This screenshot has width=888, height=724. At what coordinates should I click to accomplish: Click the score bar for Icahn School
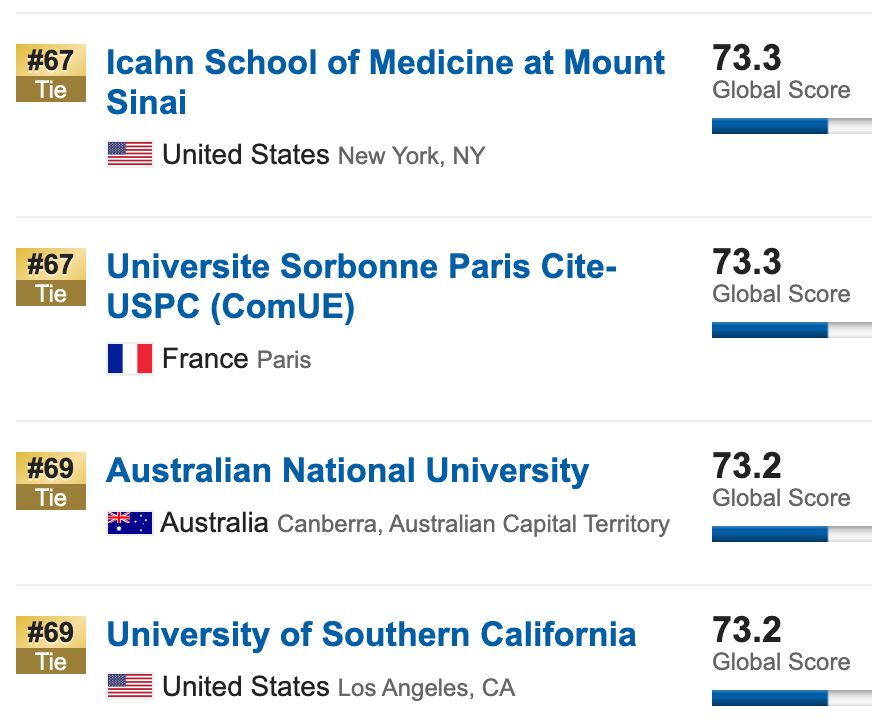tap(791, 126)
